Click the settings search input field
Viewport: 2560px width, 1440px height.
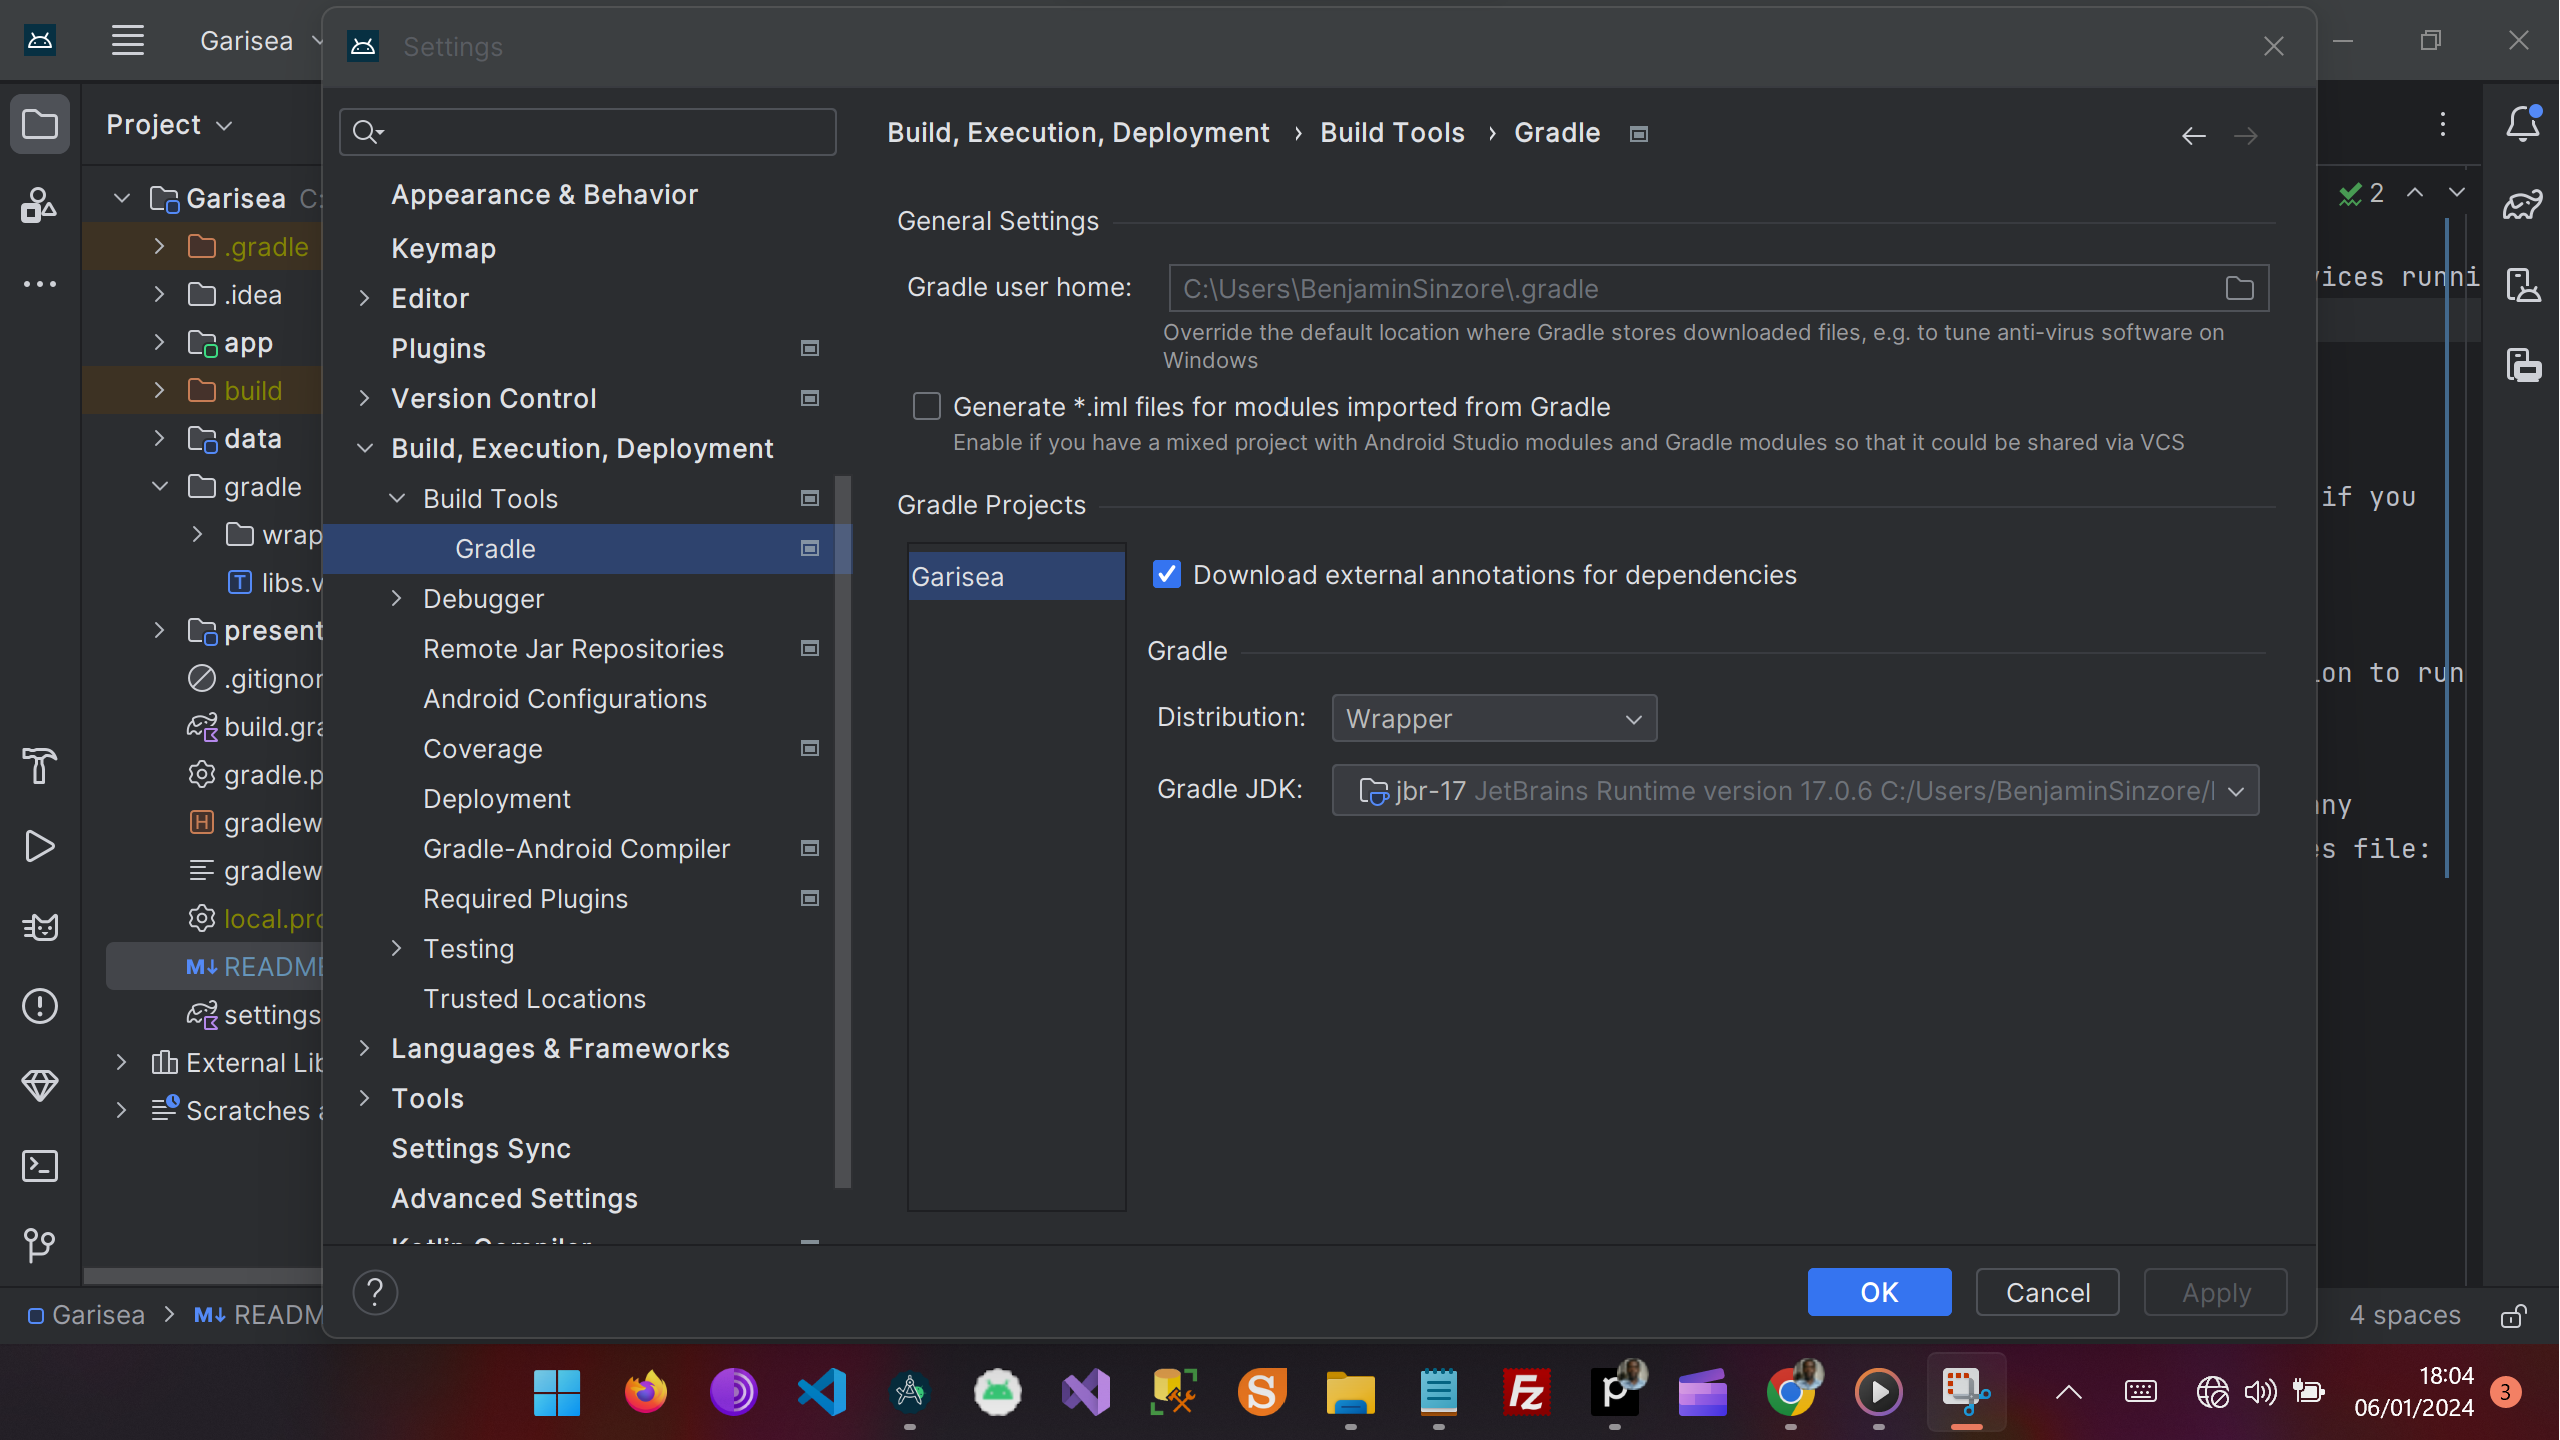(600, 132)
